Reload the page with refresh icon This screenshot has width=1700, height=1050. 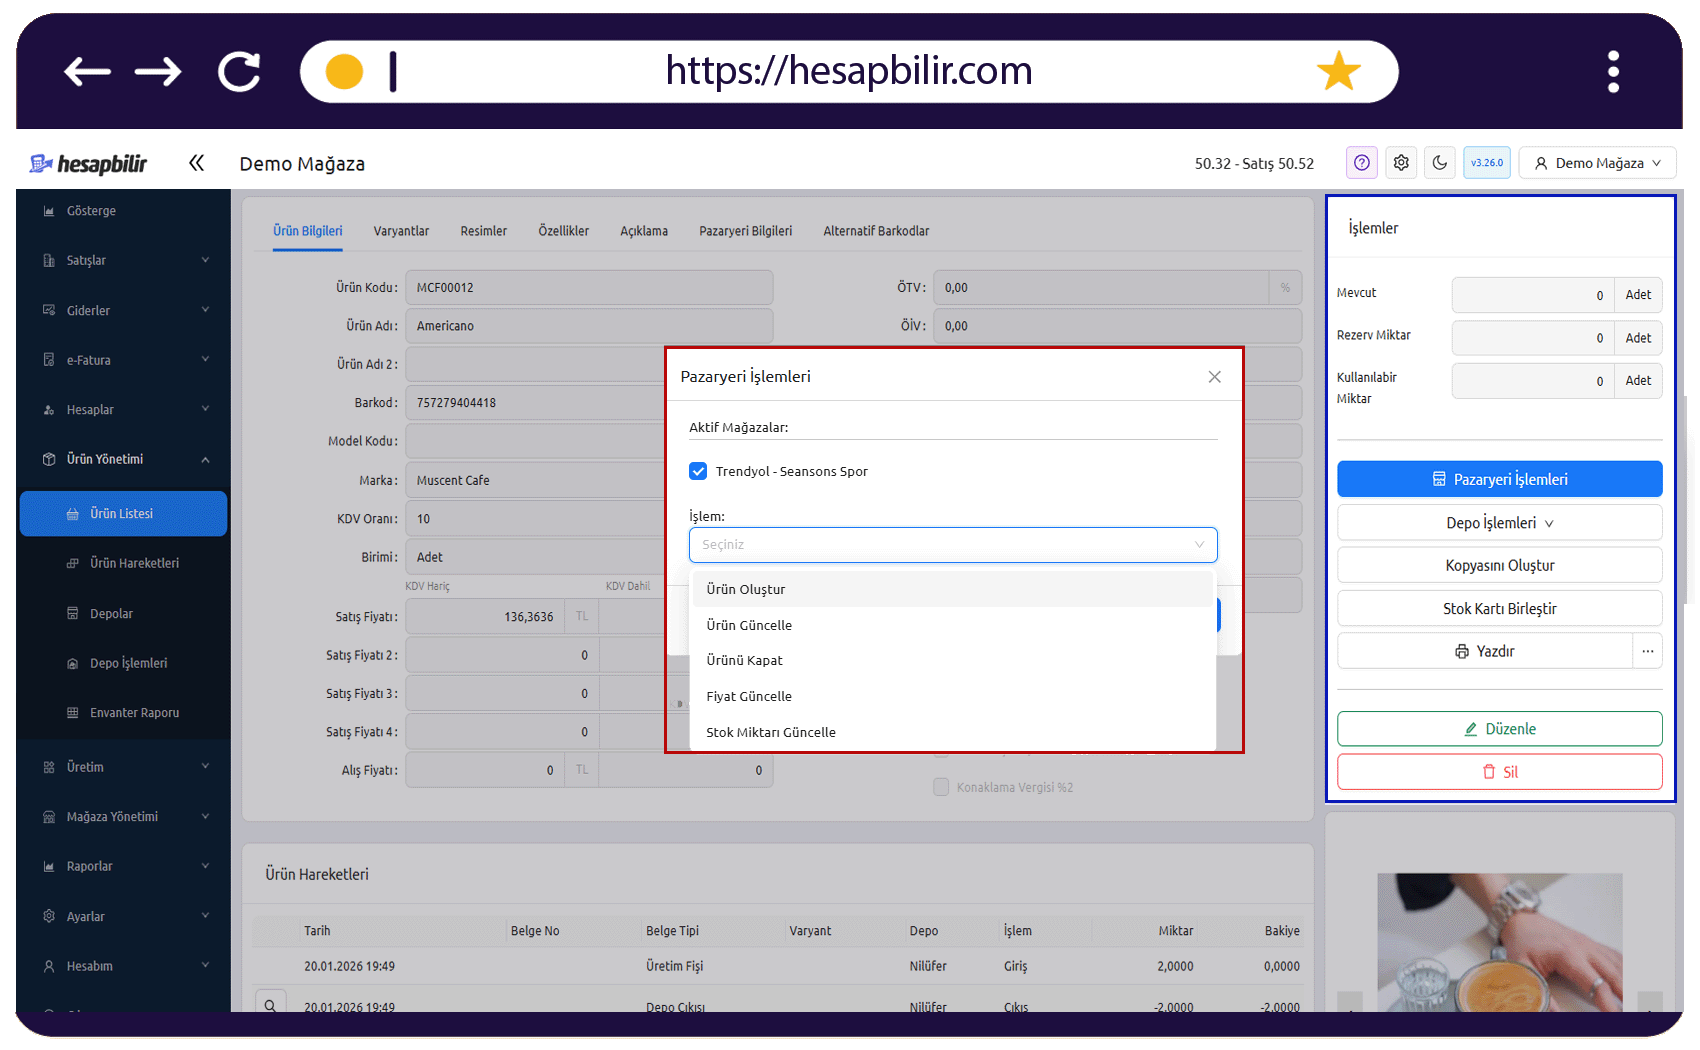click(x=240, y=71)
